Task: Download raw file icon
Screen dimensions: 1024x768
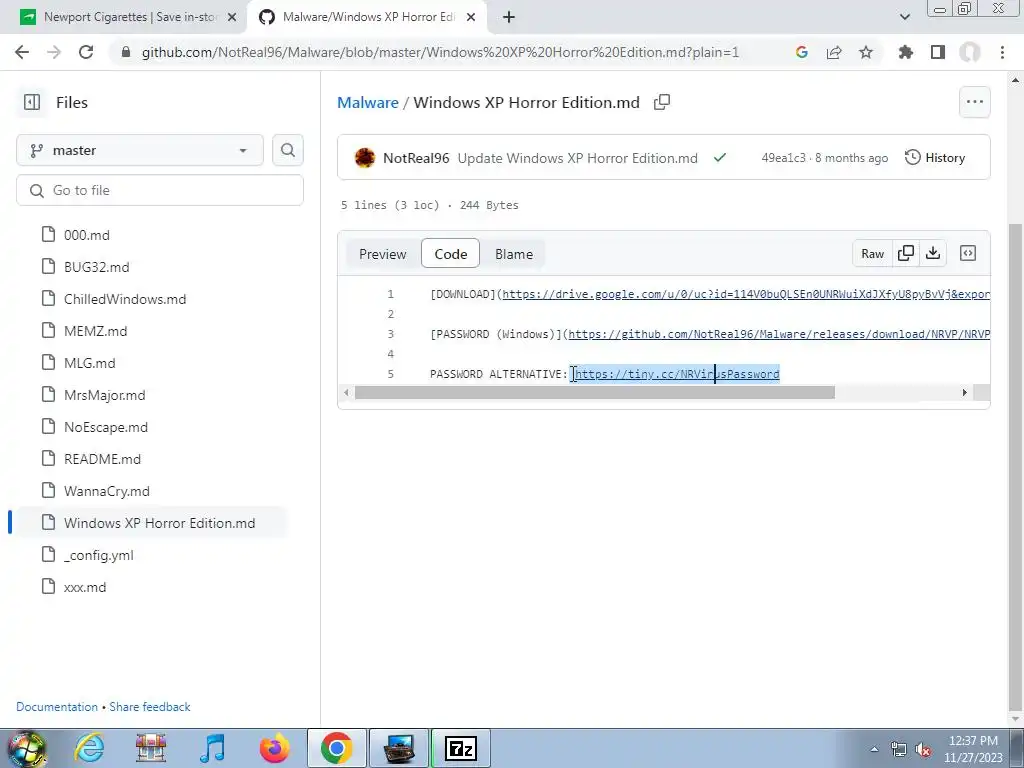Action: 933,253
